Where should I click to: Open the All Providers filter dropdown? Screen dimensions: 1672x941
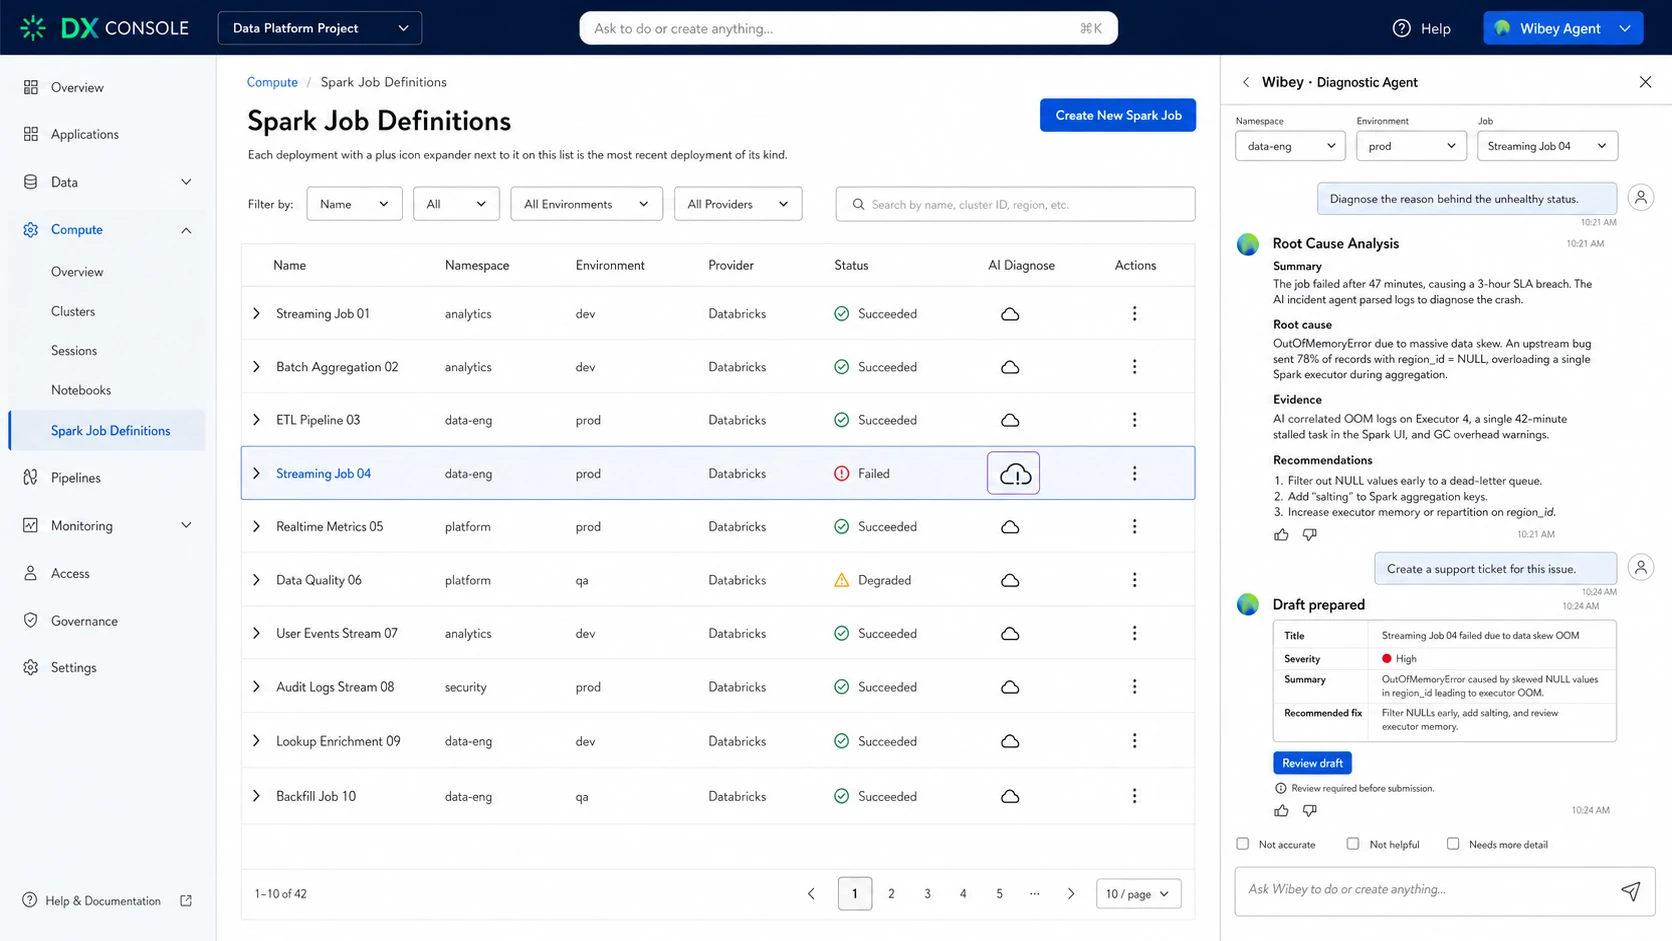[x=738, y=204]
